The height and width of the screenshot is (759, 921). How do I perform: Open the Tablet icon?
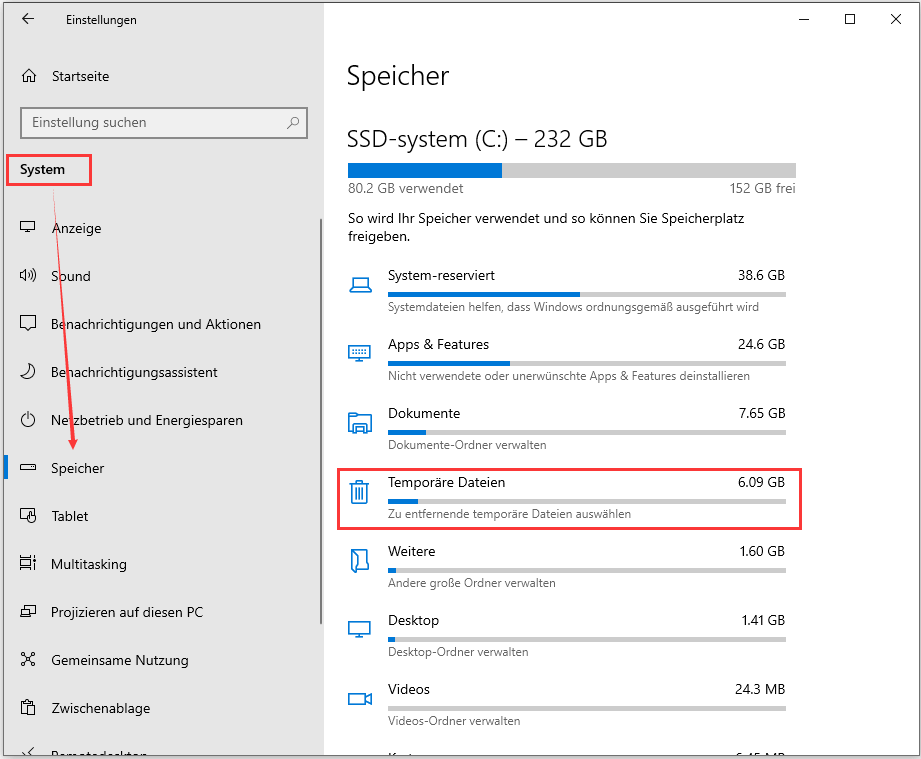28,515
